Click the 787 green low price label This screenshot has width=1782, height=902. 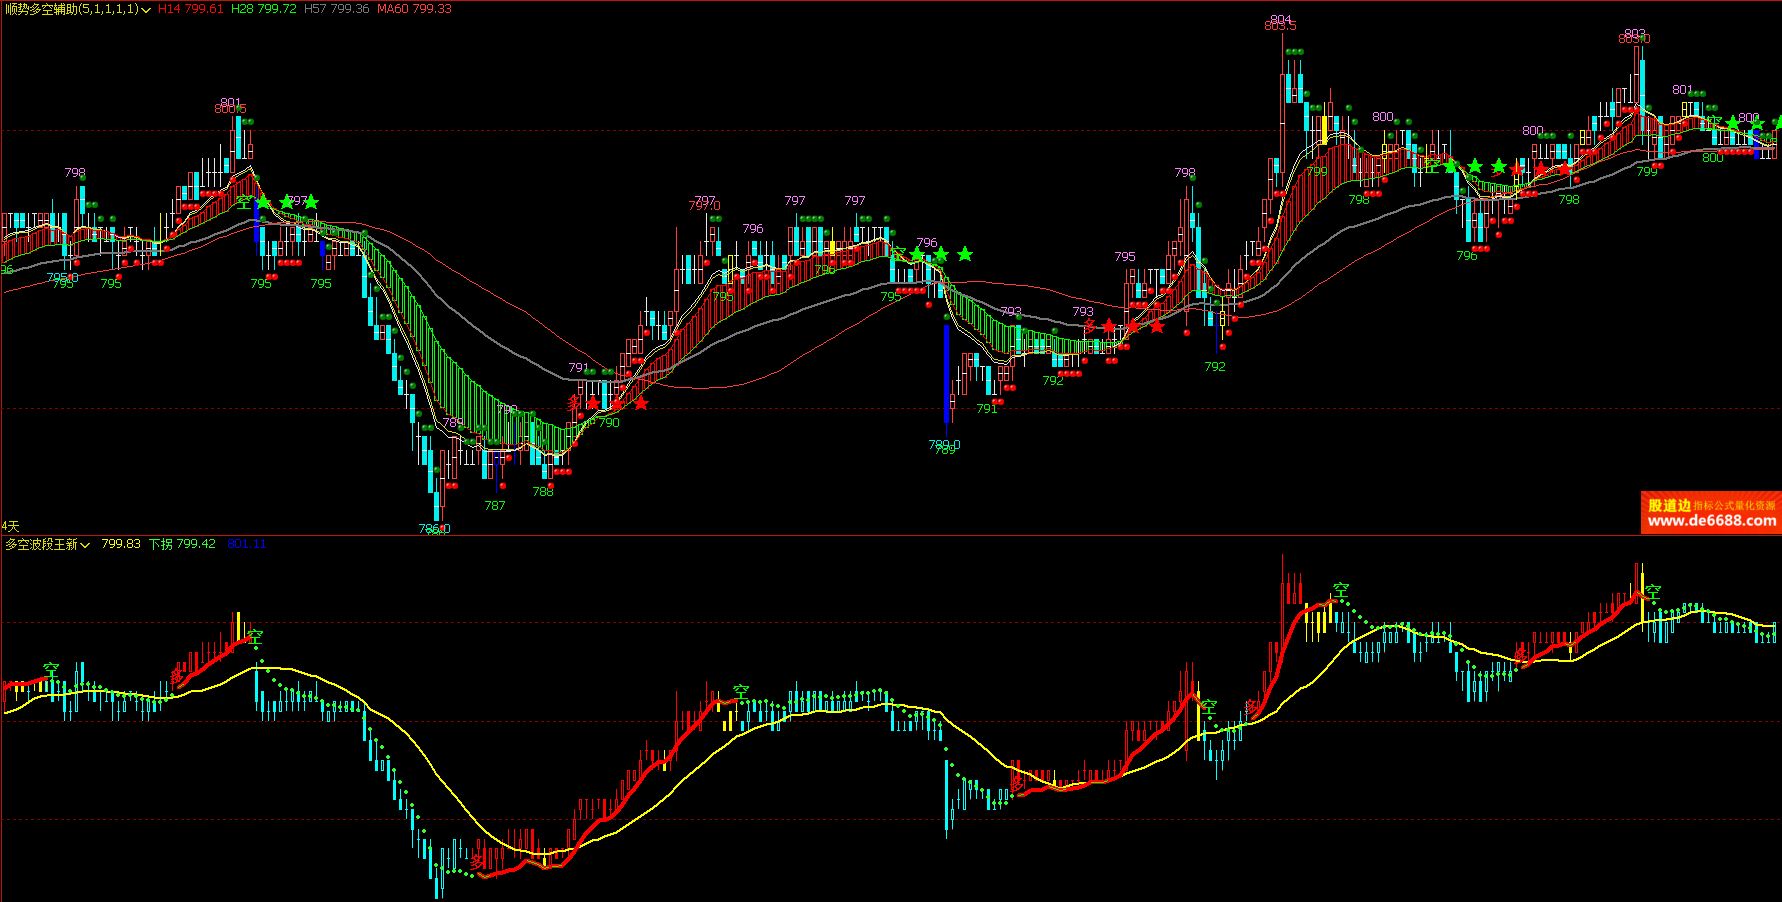pyautogui.click(x=495, y=506)
